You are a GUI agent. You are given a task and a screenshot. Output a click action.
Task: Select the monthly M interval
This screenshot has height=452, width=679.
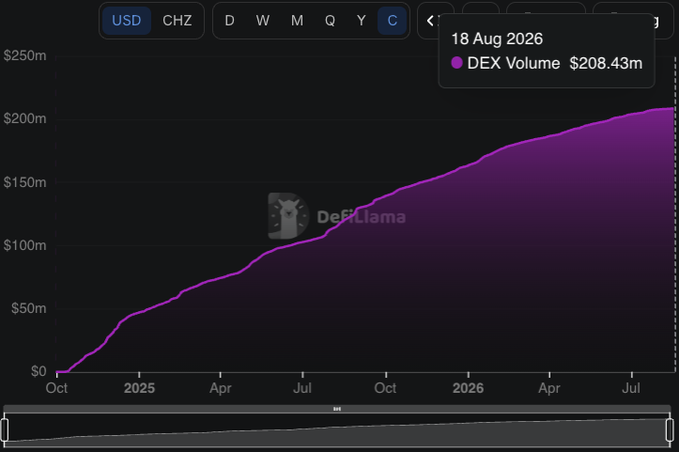point(297,20)
